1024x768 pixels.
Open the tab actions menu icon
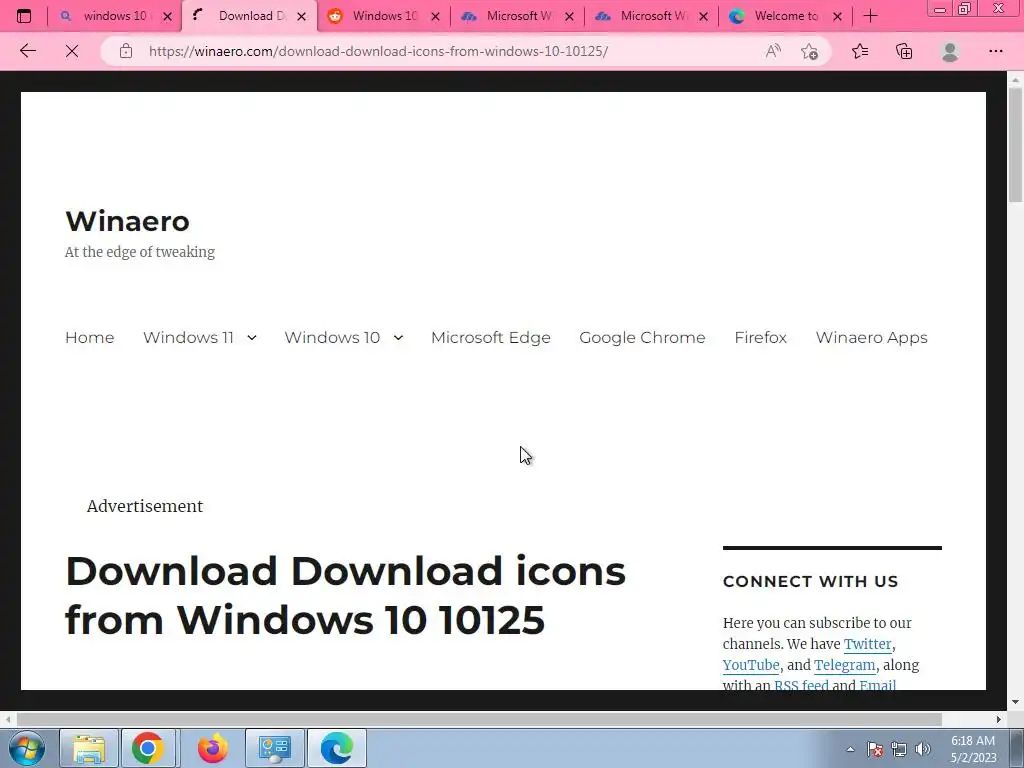(x=24, y=16)
